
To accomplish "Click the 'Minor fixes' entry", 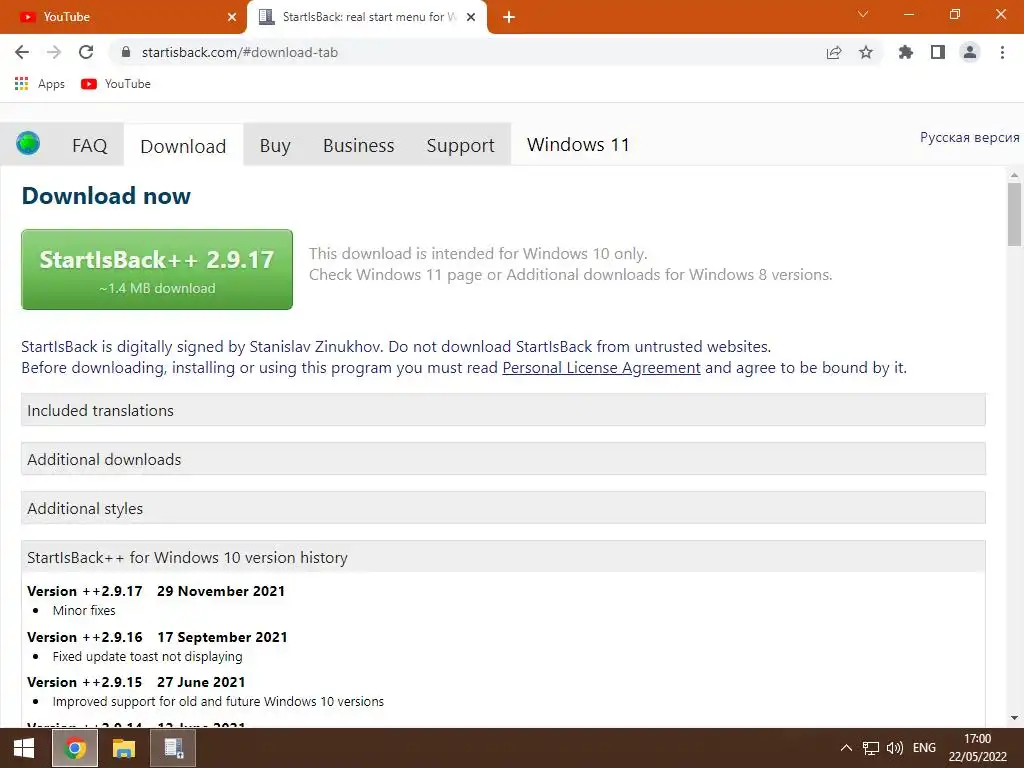I will point(84,611).
